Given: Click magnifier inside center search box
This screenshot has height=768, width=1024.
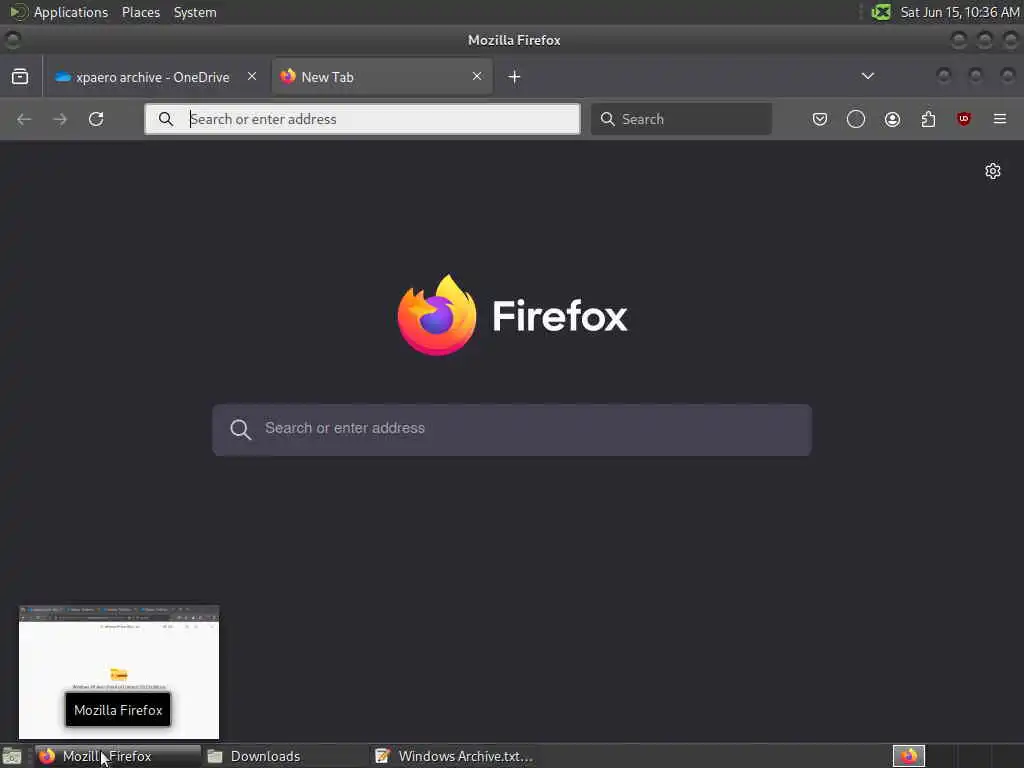Looking at the screenshot, I should pyautogui.click(x=240, y=429).
